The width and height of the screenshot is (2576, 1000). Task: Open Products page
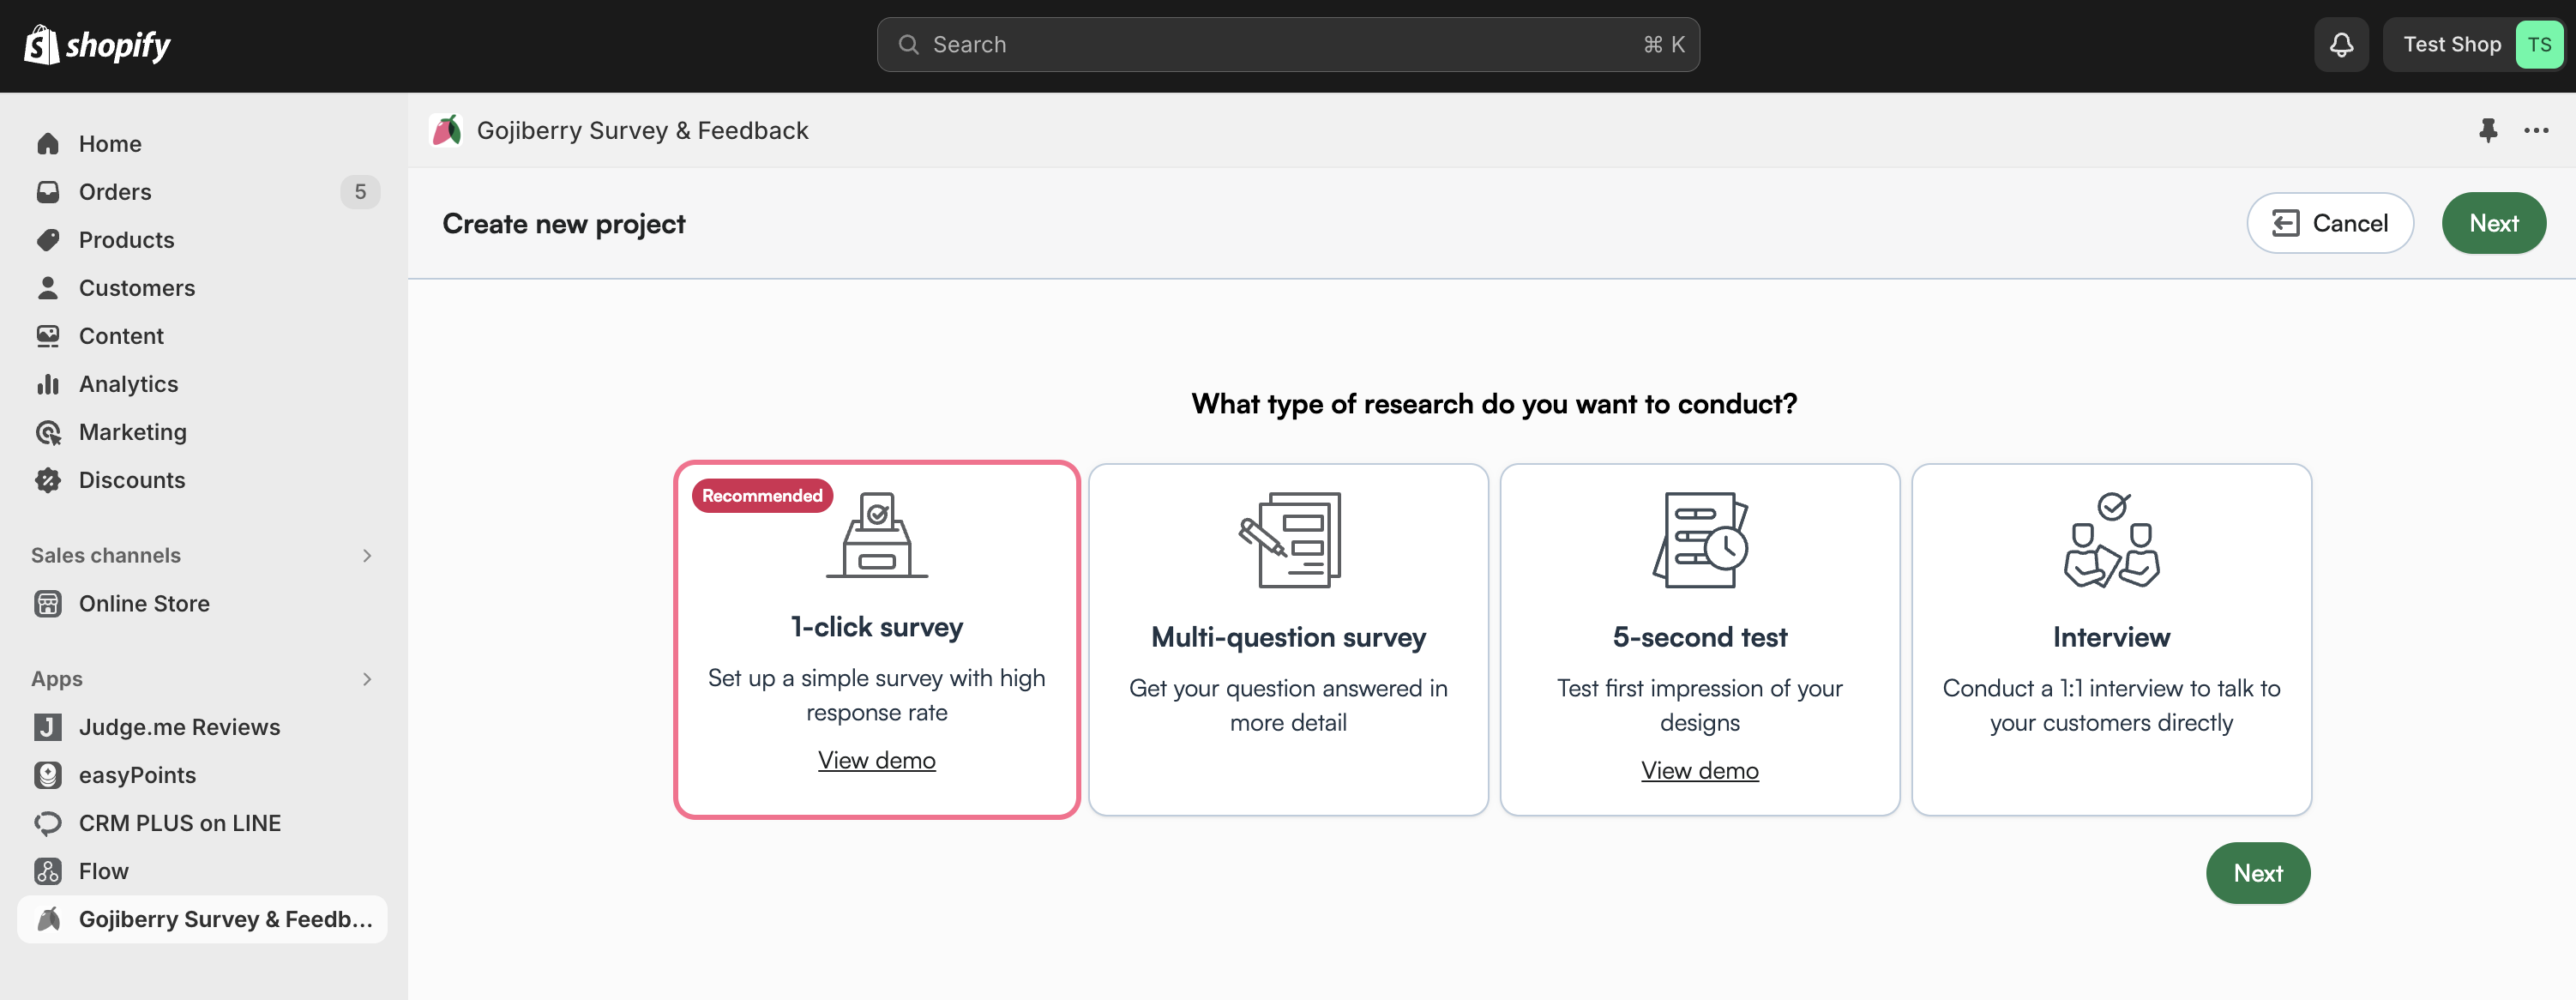[201, 240]
